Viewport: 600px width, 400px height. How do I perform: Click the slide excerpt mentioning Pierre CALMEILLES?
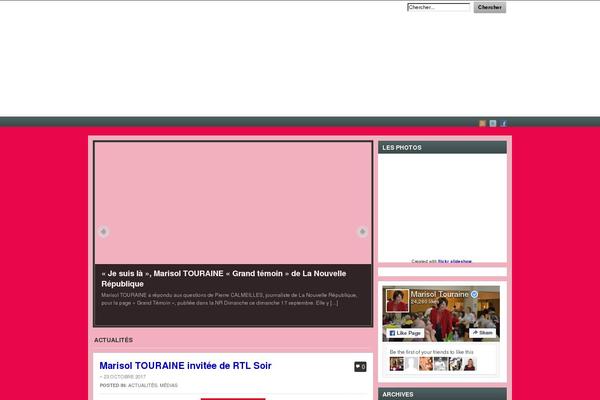[x=229, y=299]
